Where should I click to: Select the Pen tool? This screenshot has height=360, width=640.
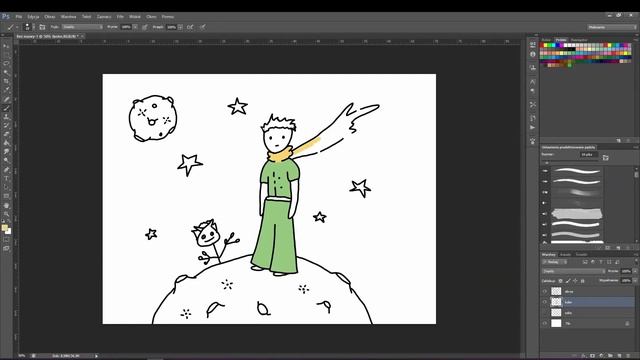(6, 170)
